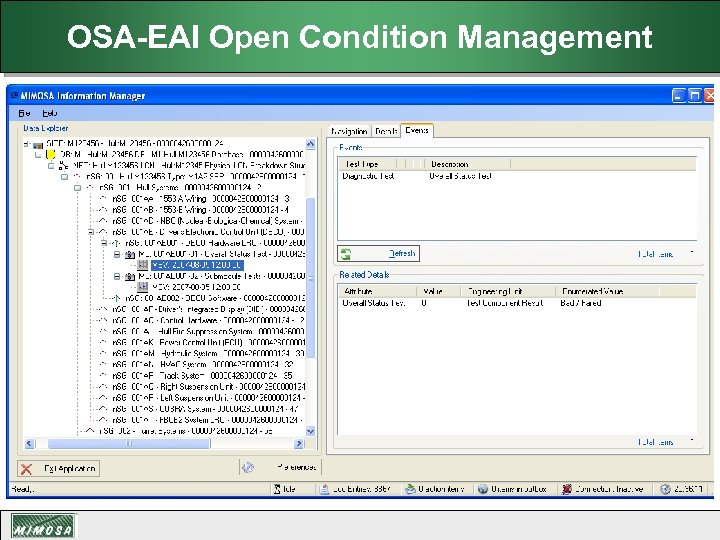This screenshot has width=720, height=540.
Task: Click the Connection Inactive icon in status bar
Action: pyautogui.click(x=567, y=489)
